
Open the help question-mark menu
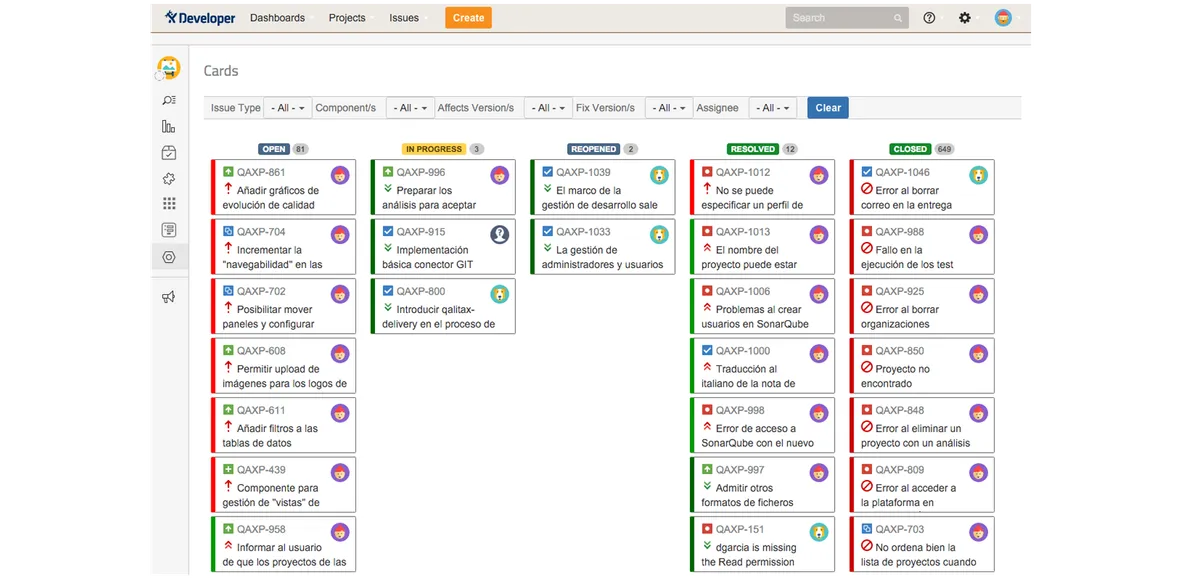tap(929, 17)
